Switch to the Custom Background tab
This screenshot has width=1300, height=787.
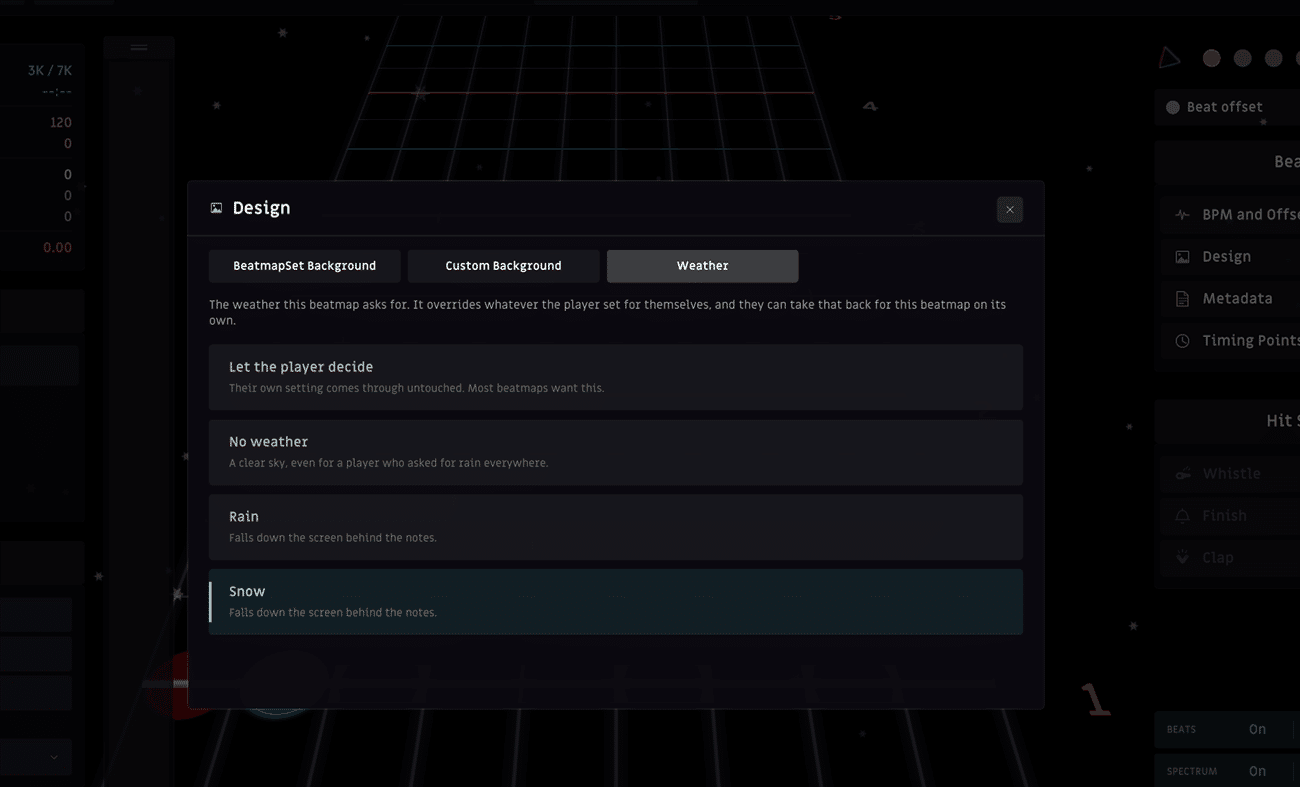tap(503, 266)
